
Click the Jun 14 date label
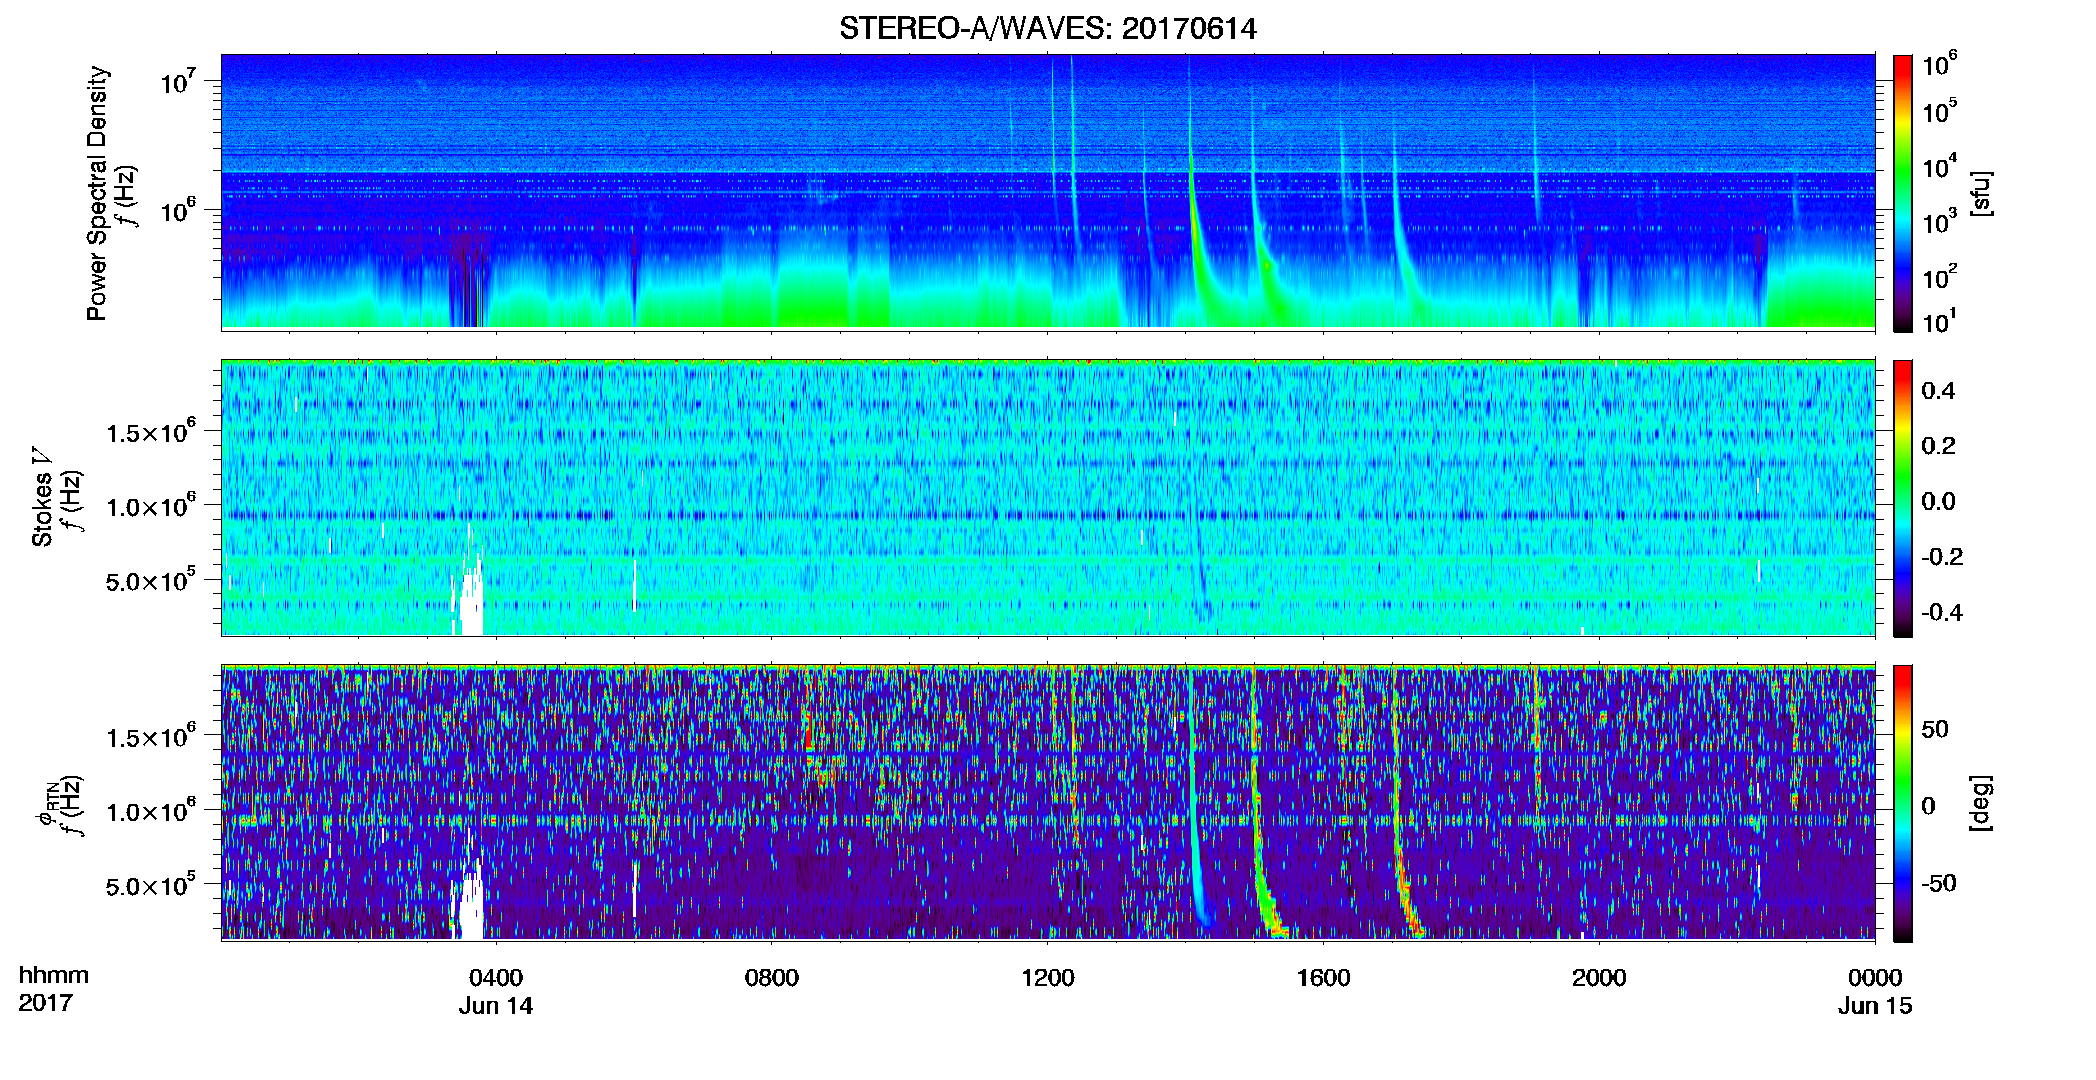point(496,1006)
